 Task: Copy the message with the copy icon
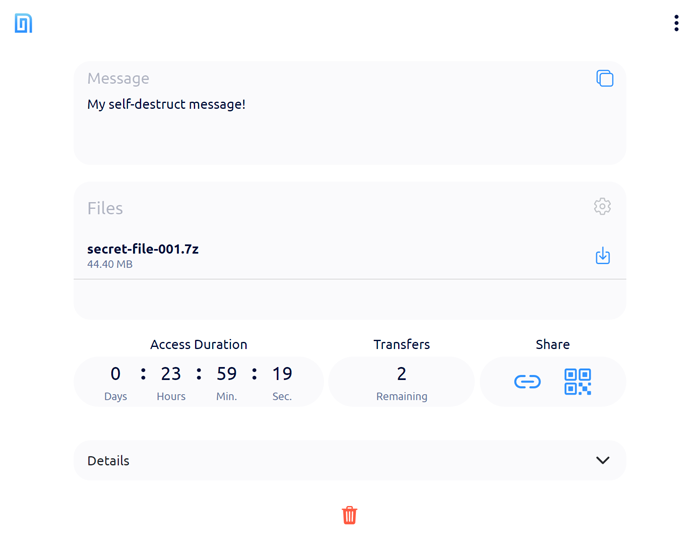[604, 79]
